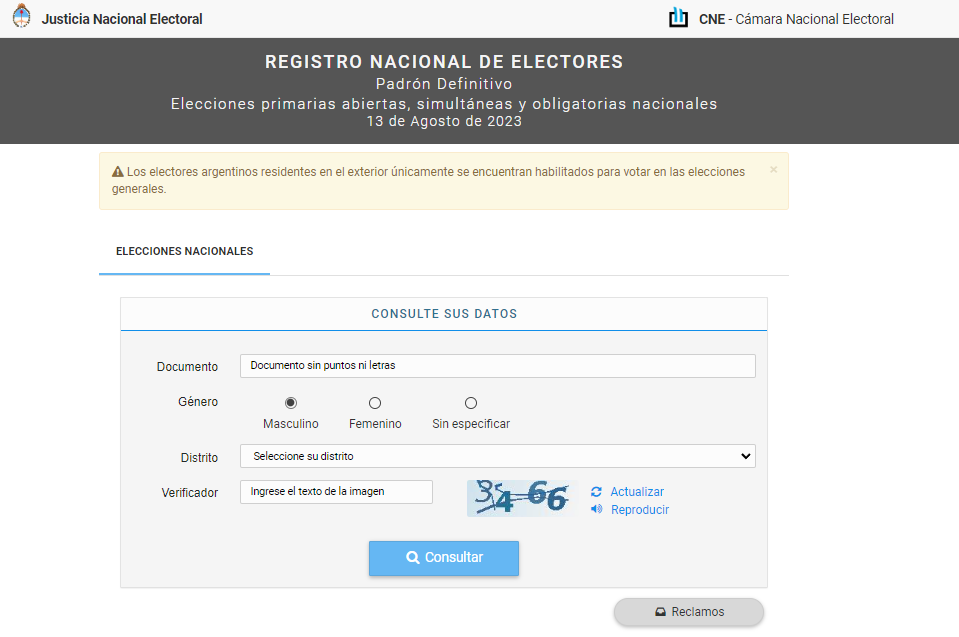This screenshot has width=959, height=637.
Task: Click the magnifier icon on Consultar
Action: pos(412,558)
